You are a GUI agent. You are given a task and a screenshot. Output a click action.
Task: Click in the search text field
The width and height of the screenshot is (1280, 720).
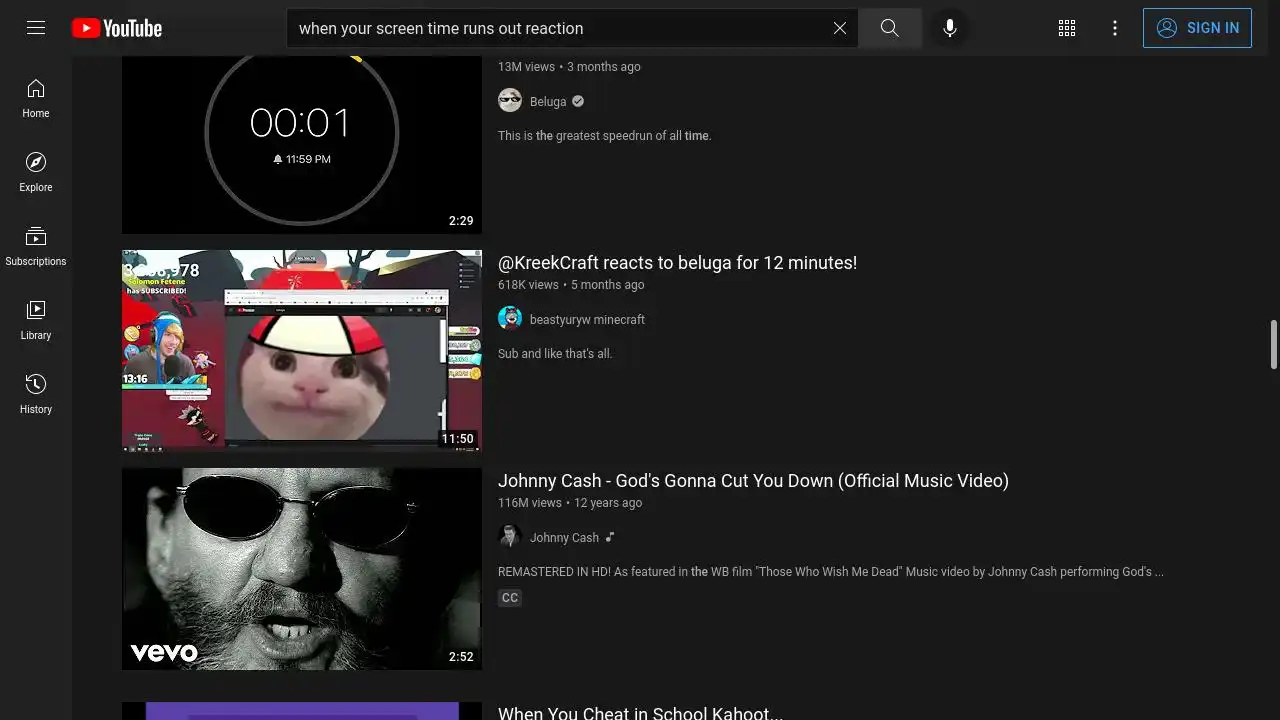560,28
